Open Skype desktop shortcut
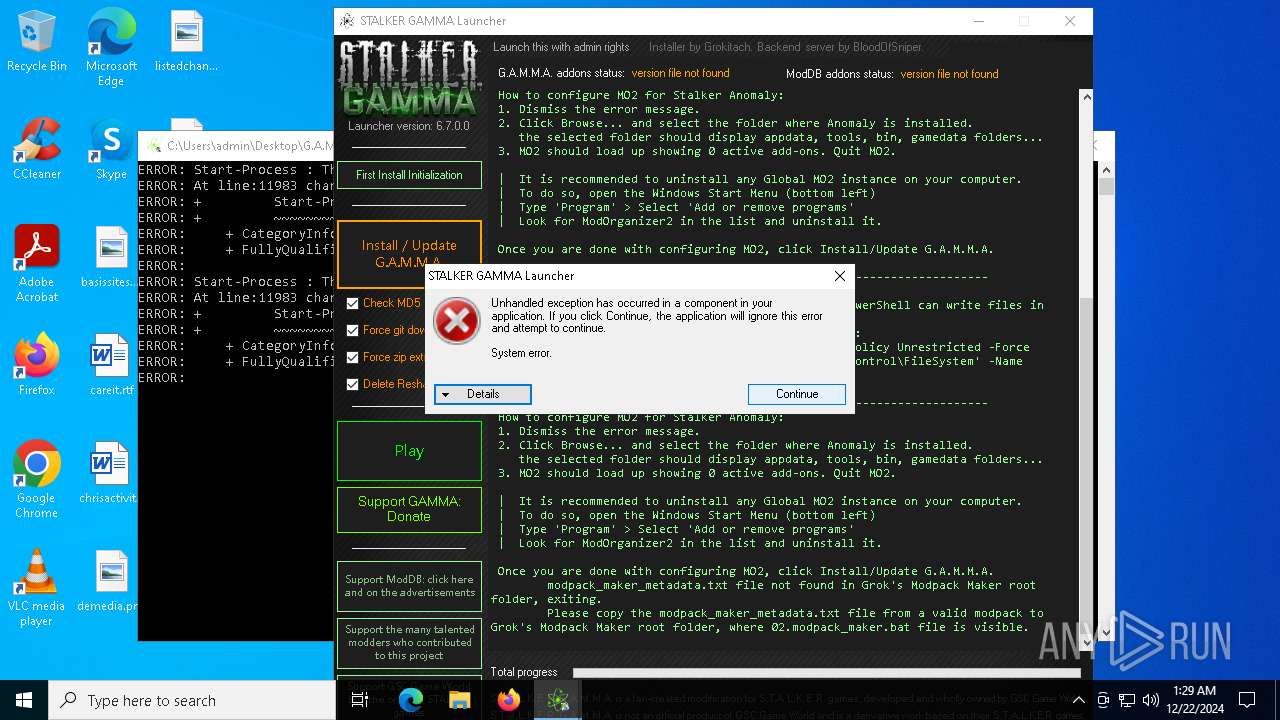This screenshot has width=1280, height=720. [111, 149]
